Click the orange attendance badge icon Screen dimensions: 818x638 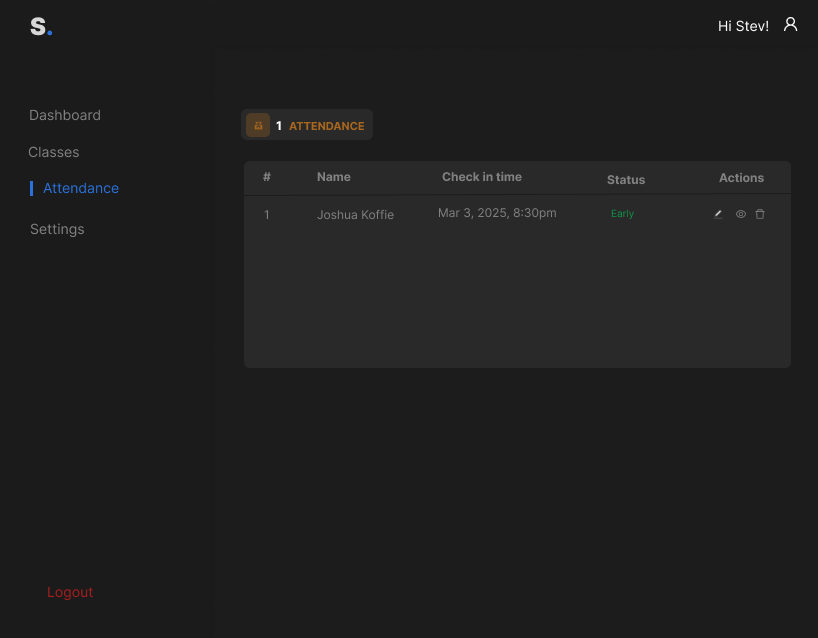tap(258, 125)
